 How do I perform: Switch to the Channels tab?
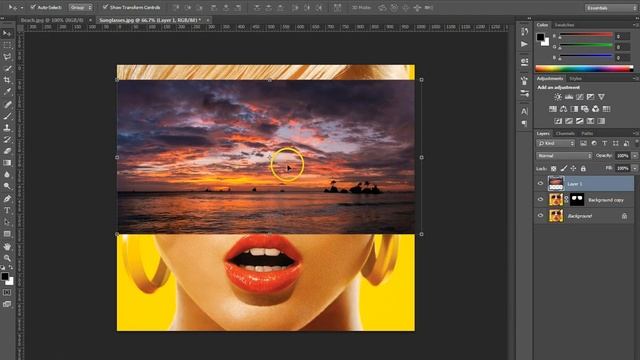pos(565,133)
